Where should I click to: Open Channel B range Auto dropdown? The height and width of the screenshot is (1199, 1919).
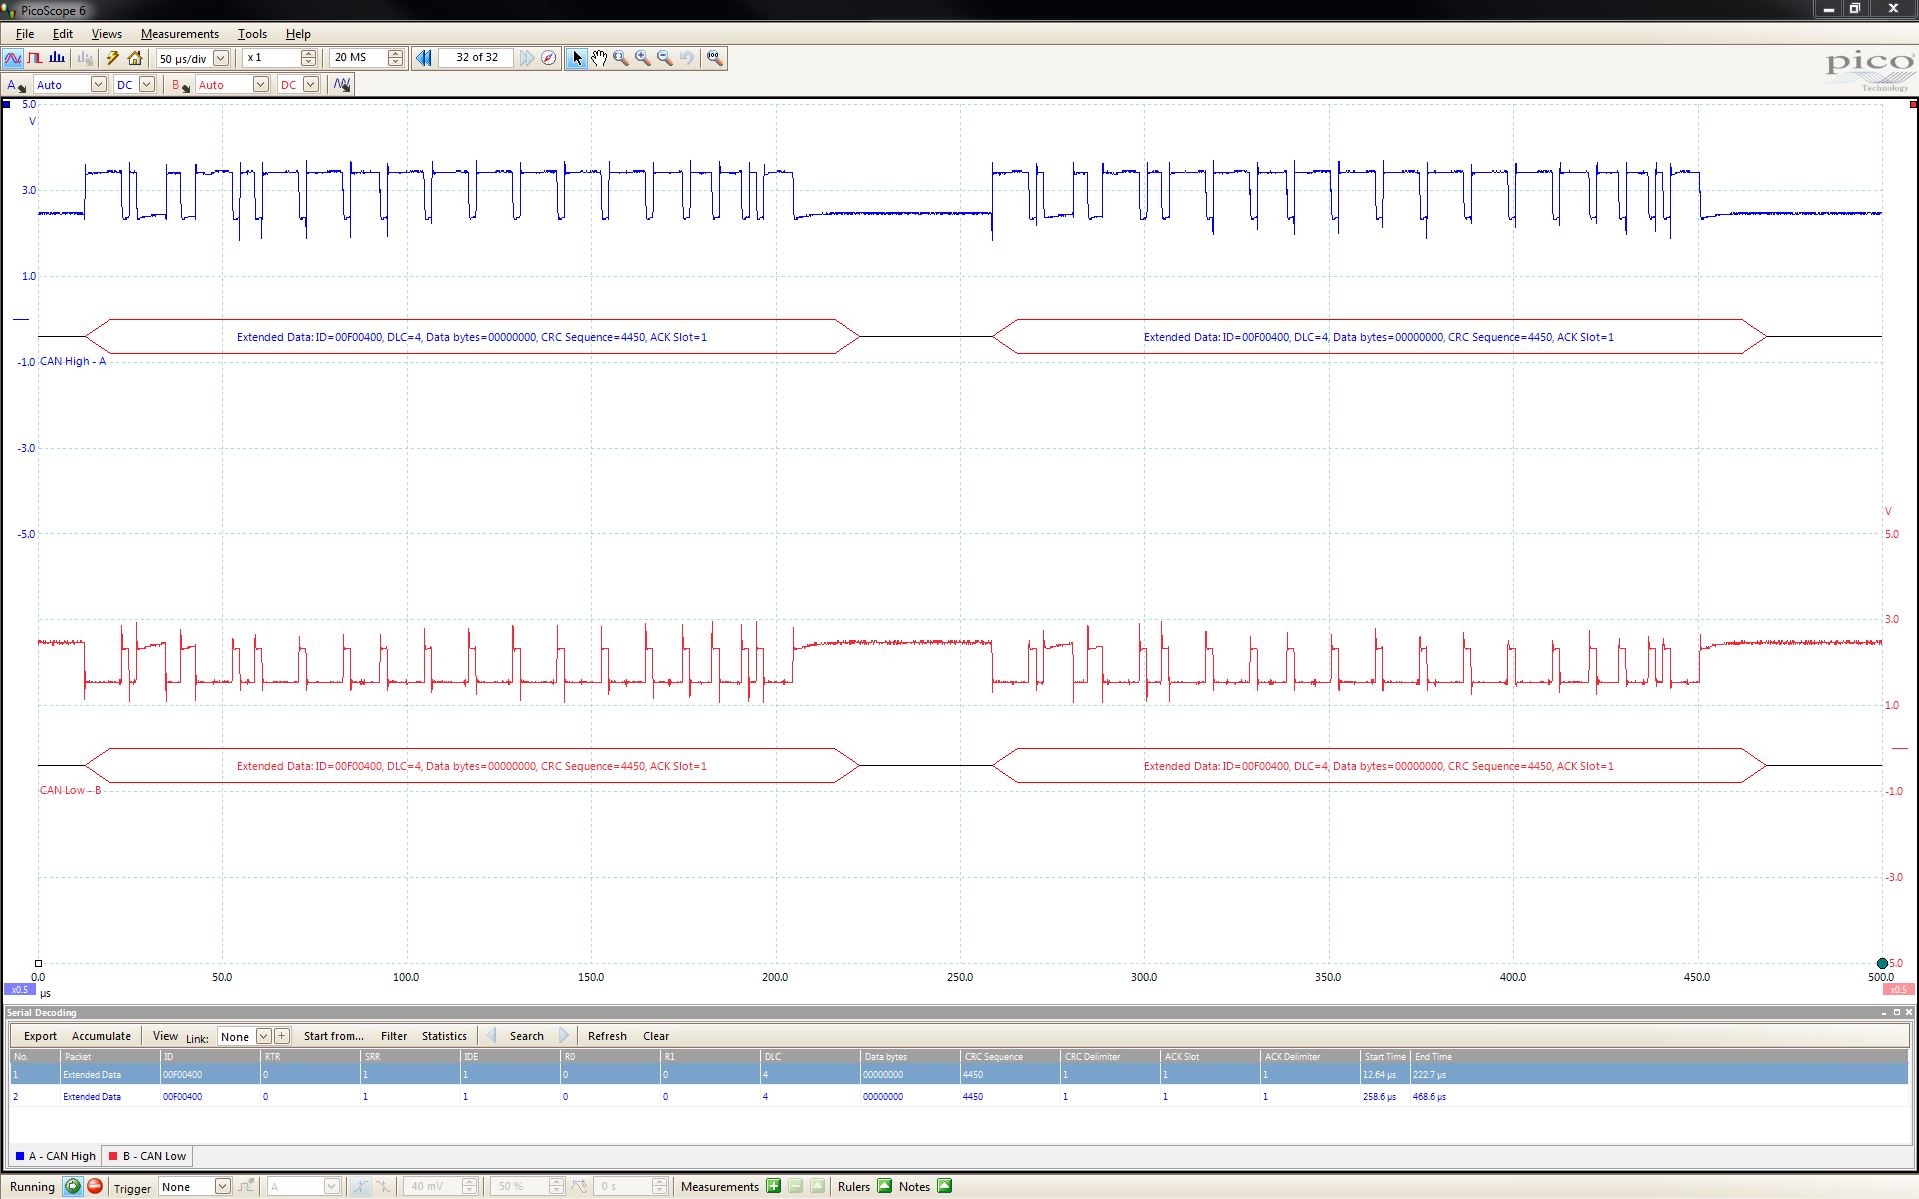pos(260,85)
